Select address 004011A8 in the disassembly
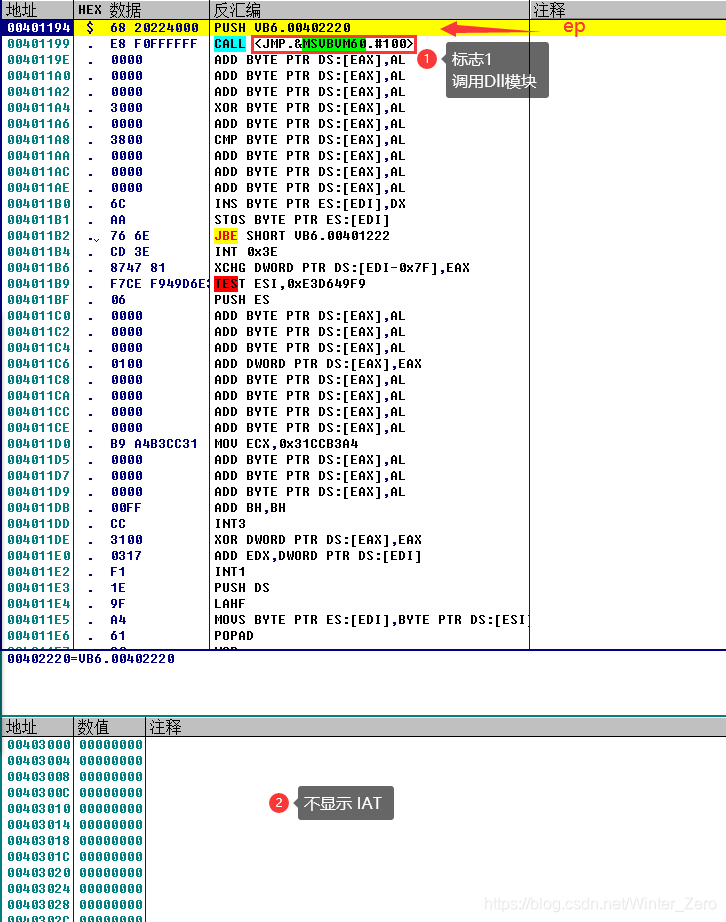This screenshot has width=726, height=922. 39,139
